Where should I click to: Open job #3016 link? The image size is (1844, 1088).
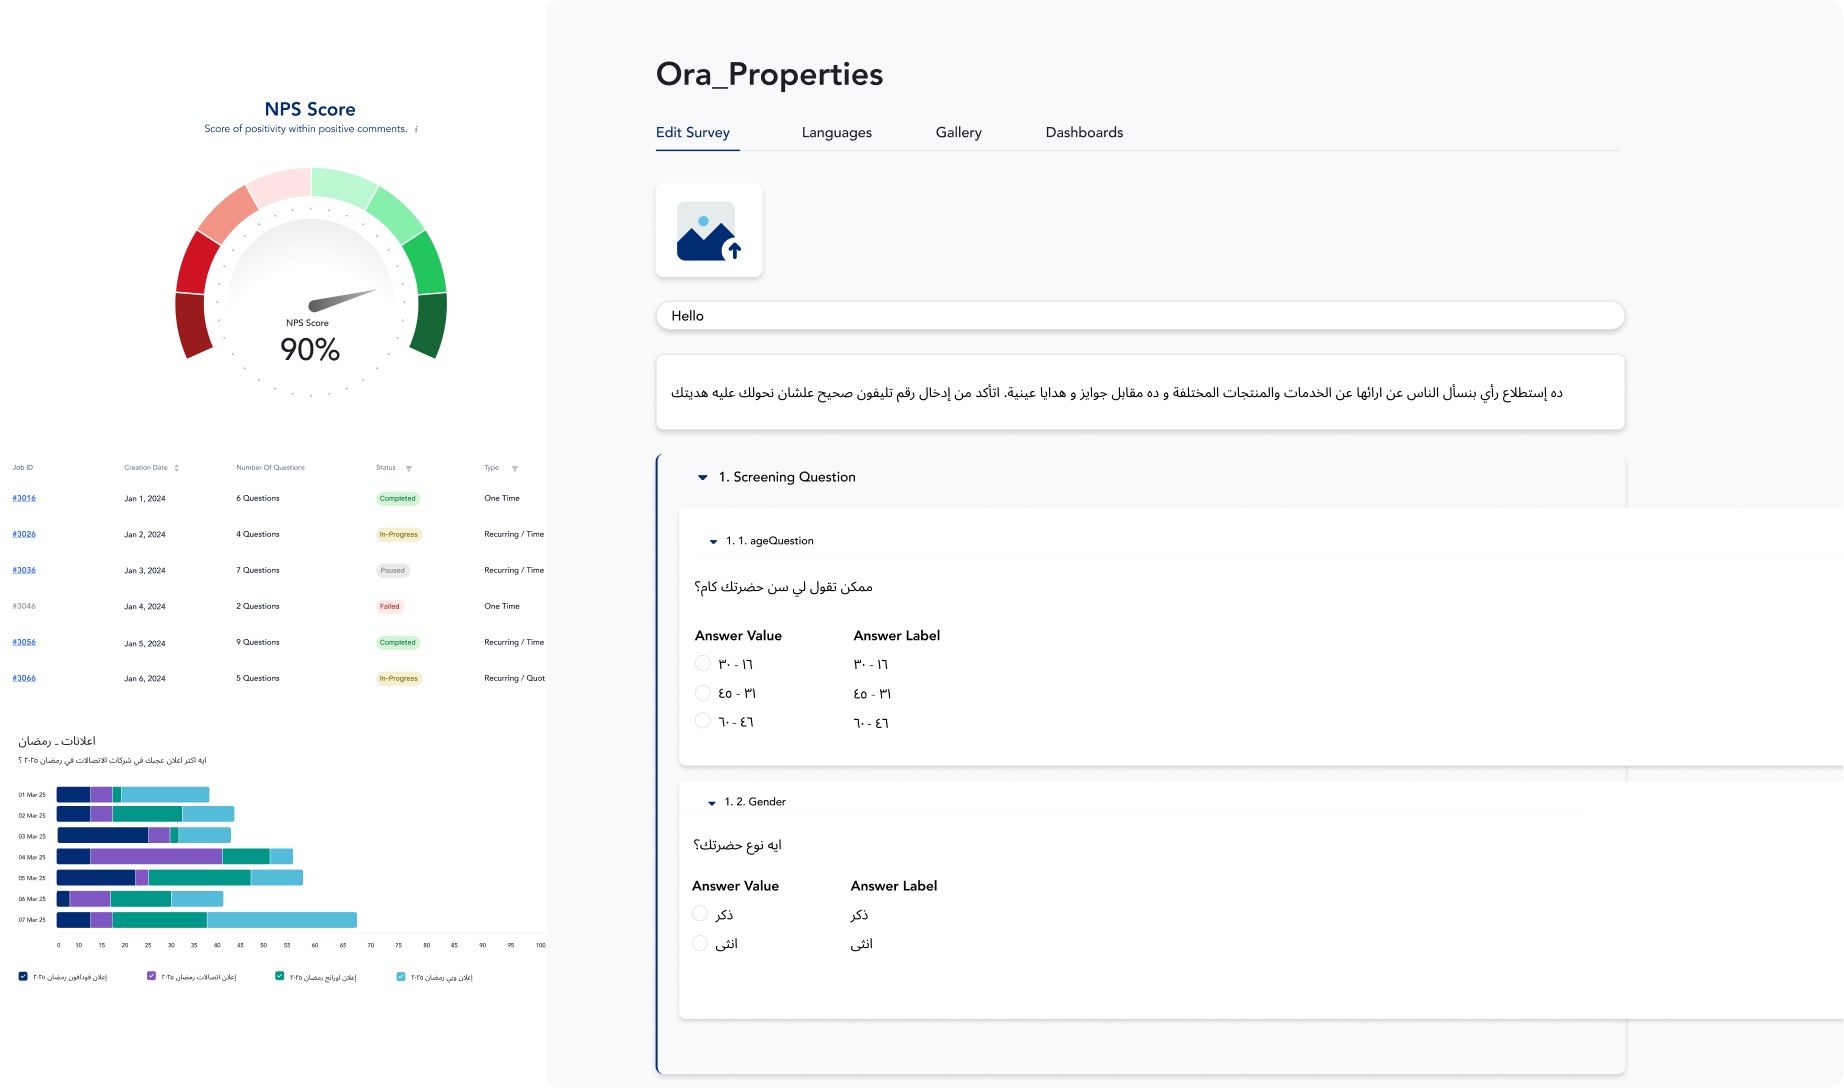(24, 498)
